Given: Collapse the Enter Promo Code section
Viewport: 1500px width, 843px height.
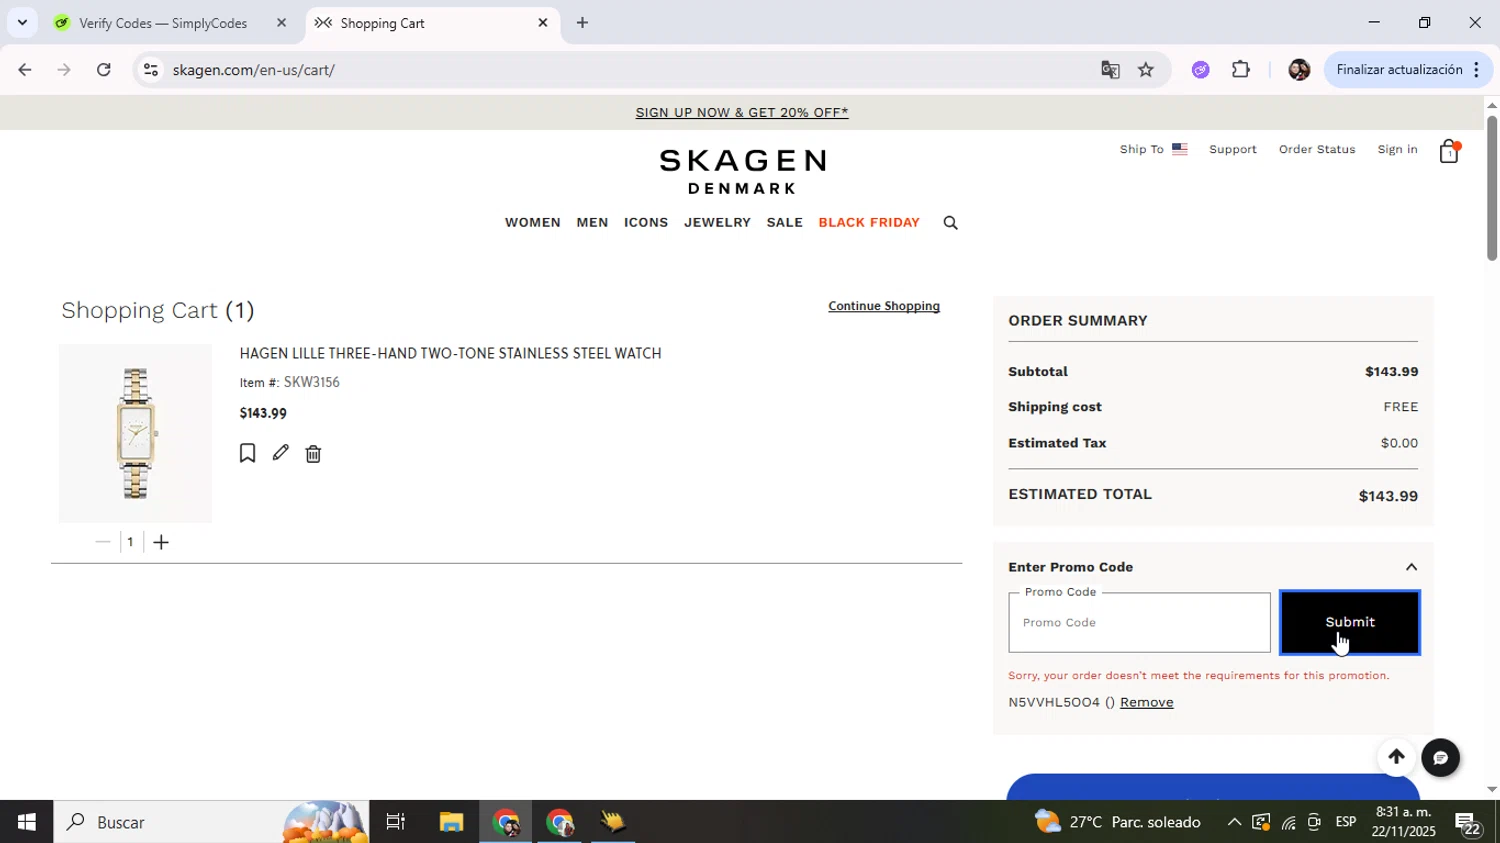Looking at the screenshot, I should coord(1411,567).
